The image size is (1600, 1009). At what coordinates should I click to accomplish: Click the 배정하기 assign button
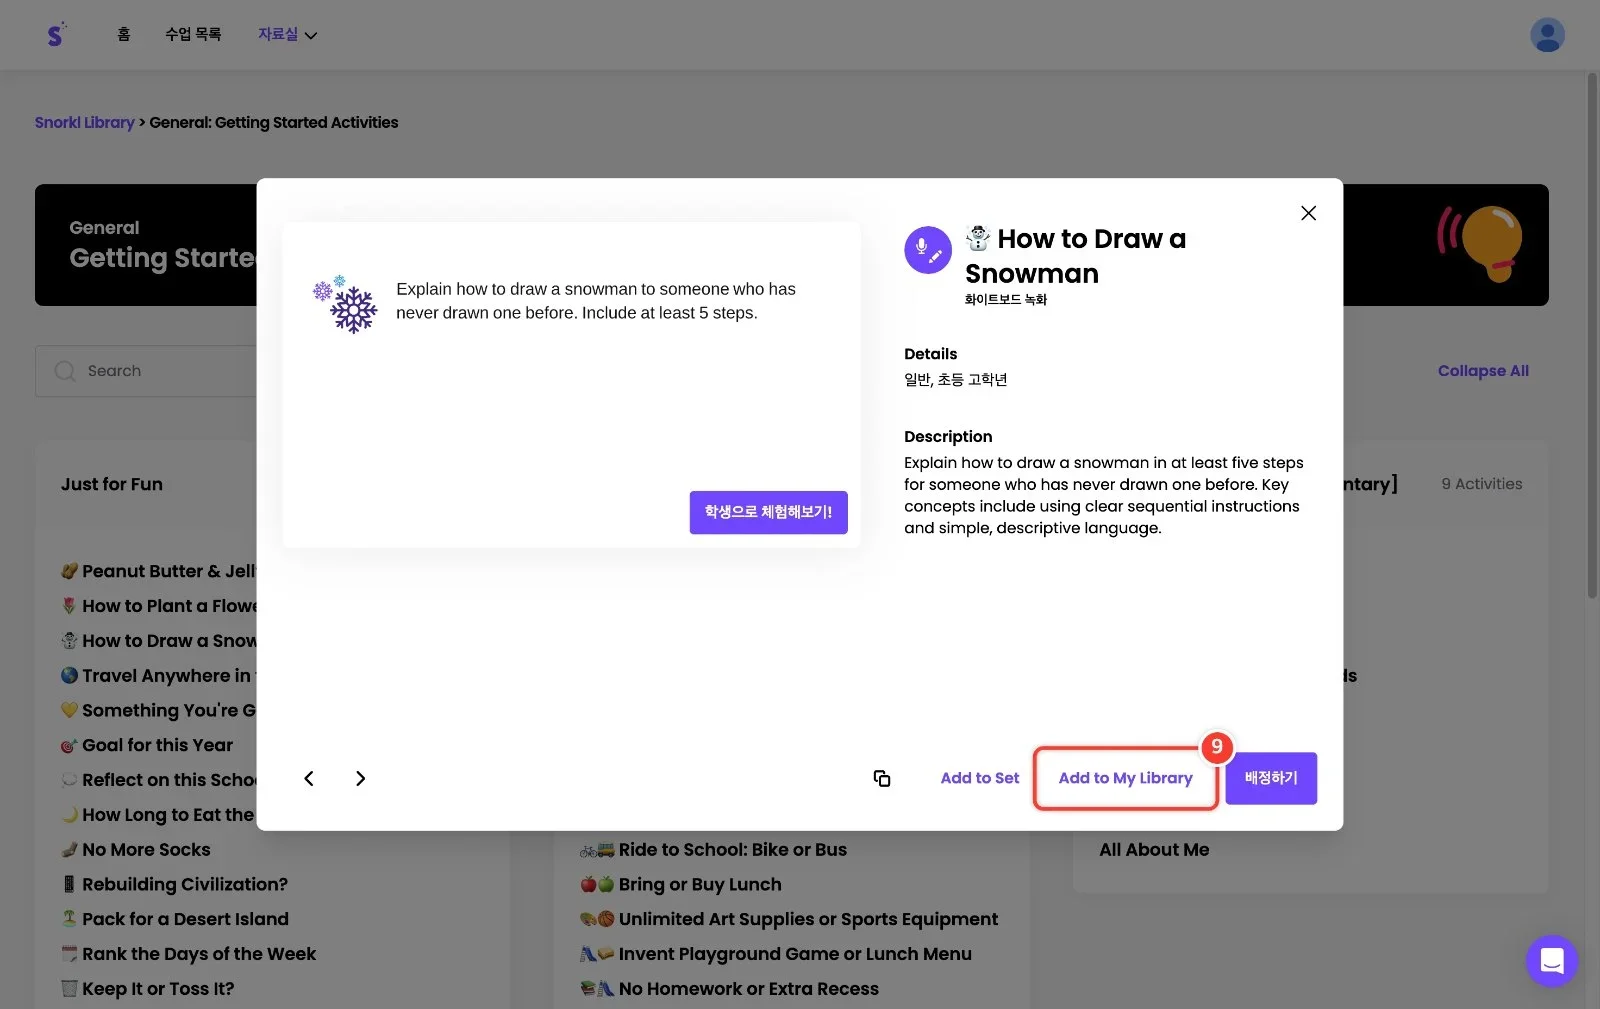click(1271, 778)
